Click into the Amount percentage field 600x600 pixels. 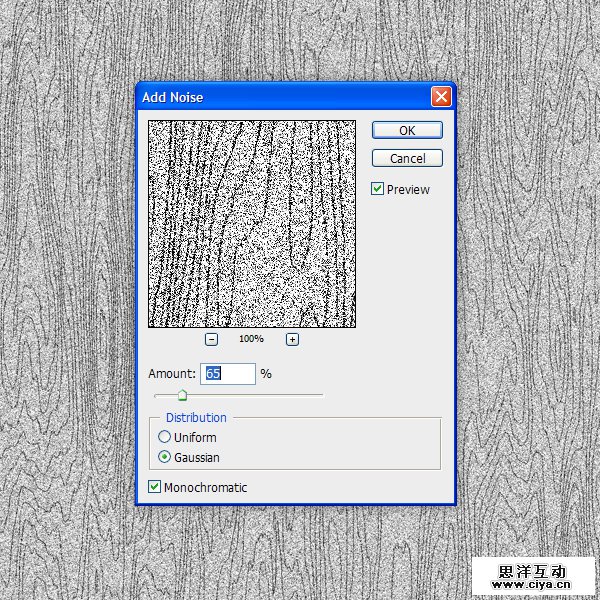pyautogui.click(x=228, y=373)
